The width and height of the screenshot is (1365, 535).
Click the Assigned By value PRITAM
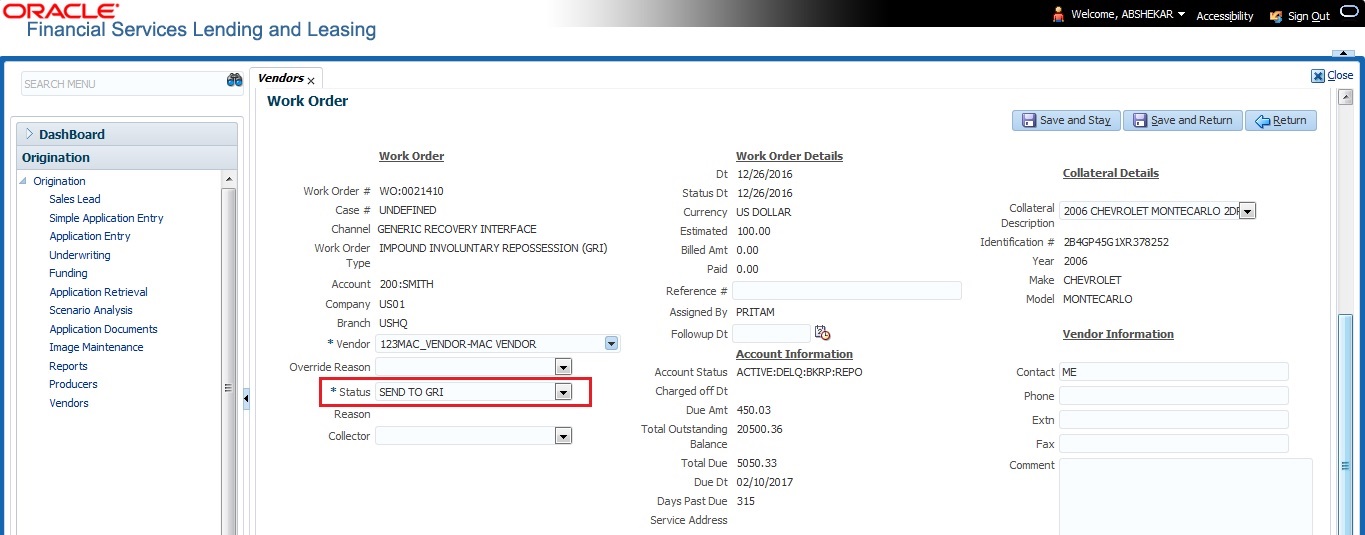(755, 312)
